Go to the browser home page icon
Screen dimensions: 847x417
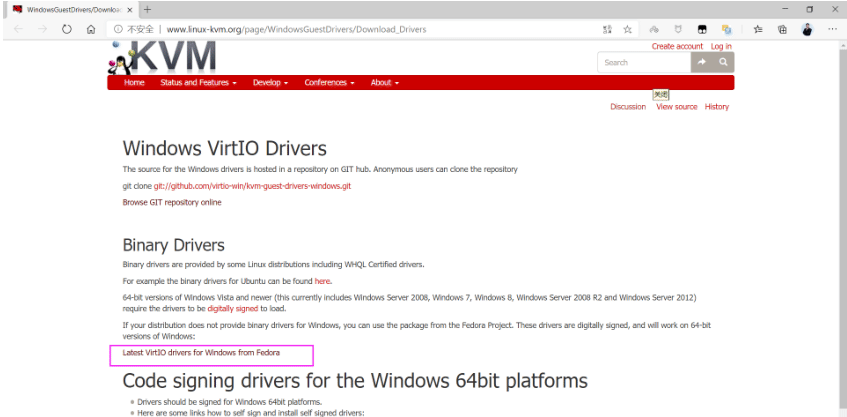pyautogui.click(x=91, y=29)
